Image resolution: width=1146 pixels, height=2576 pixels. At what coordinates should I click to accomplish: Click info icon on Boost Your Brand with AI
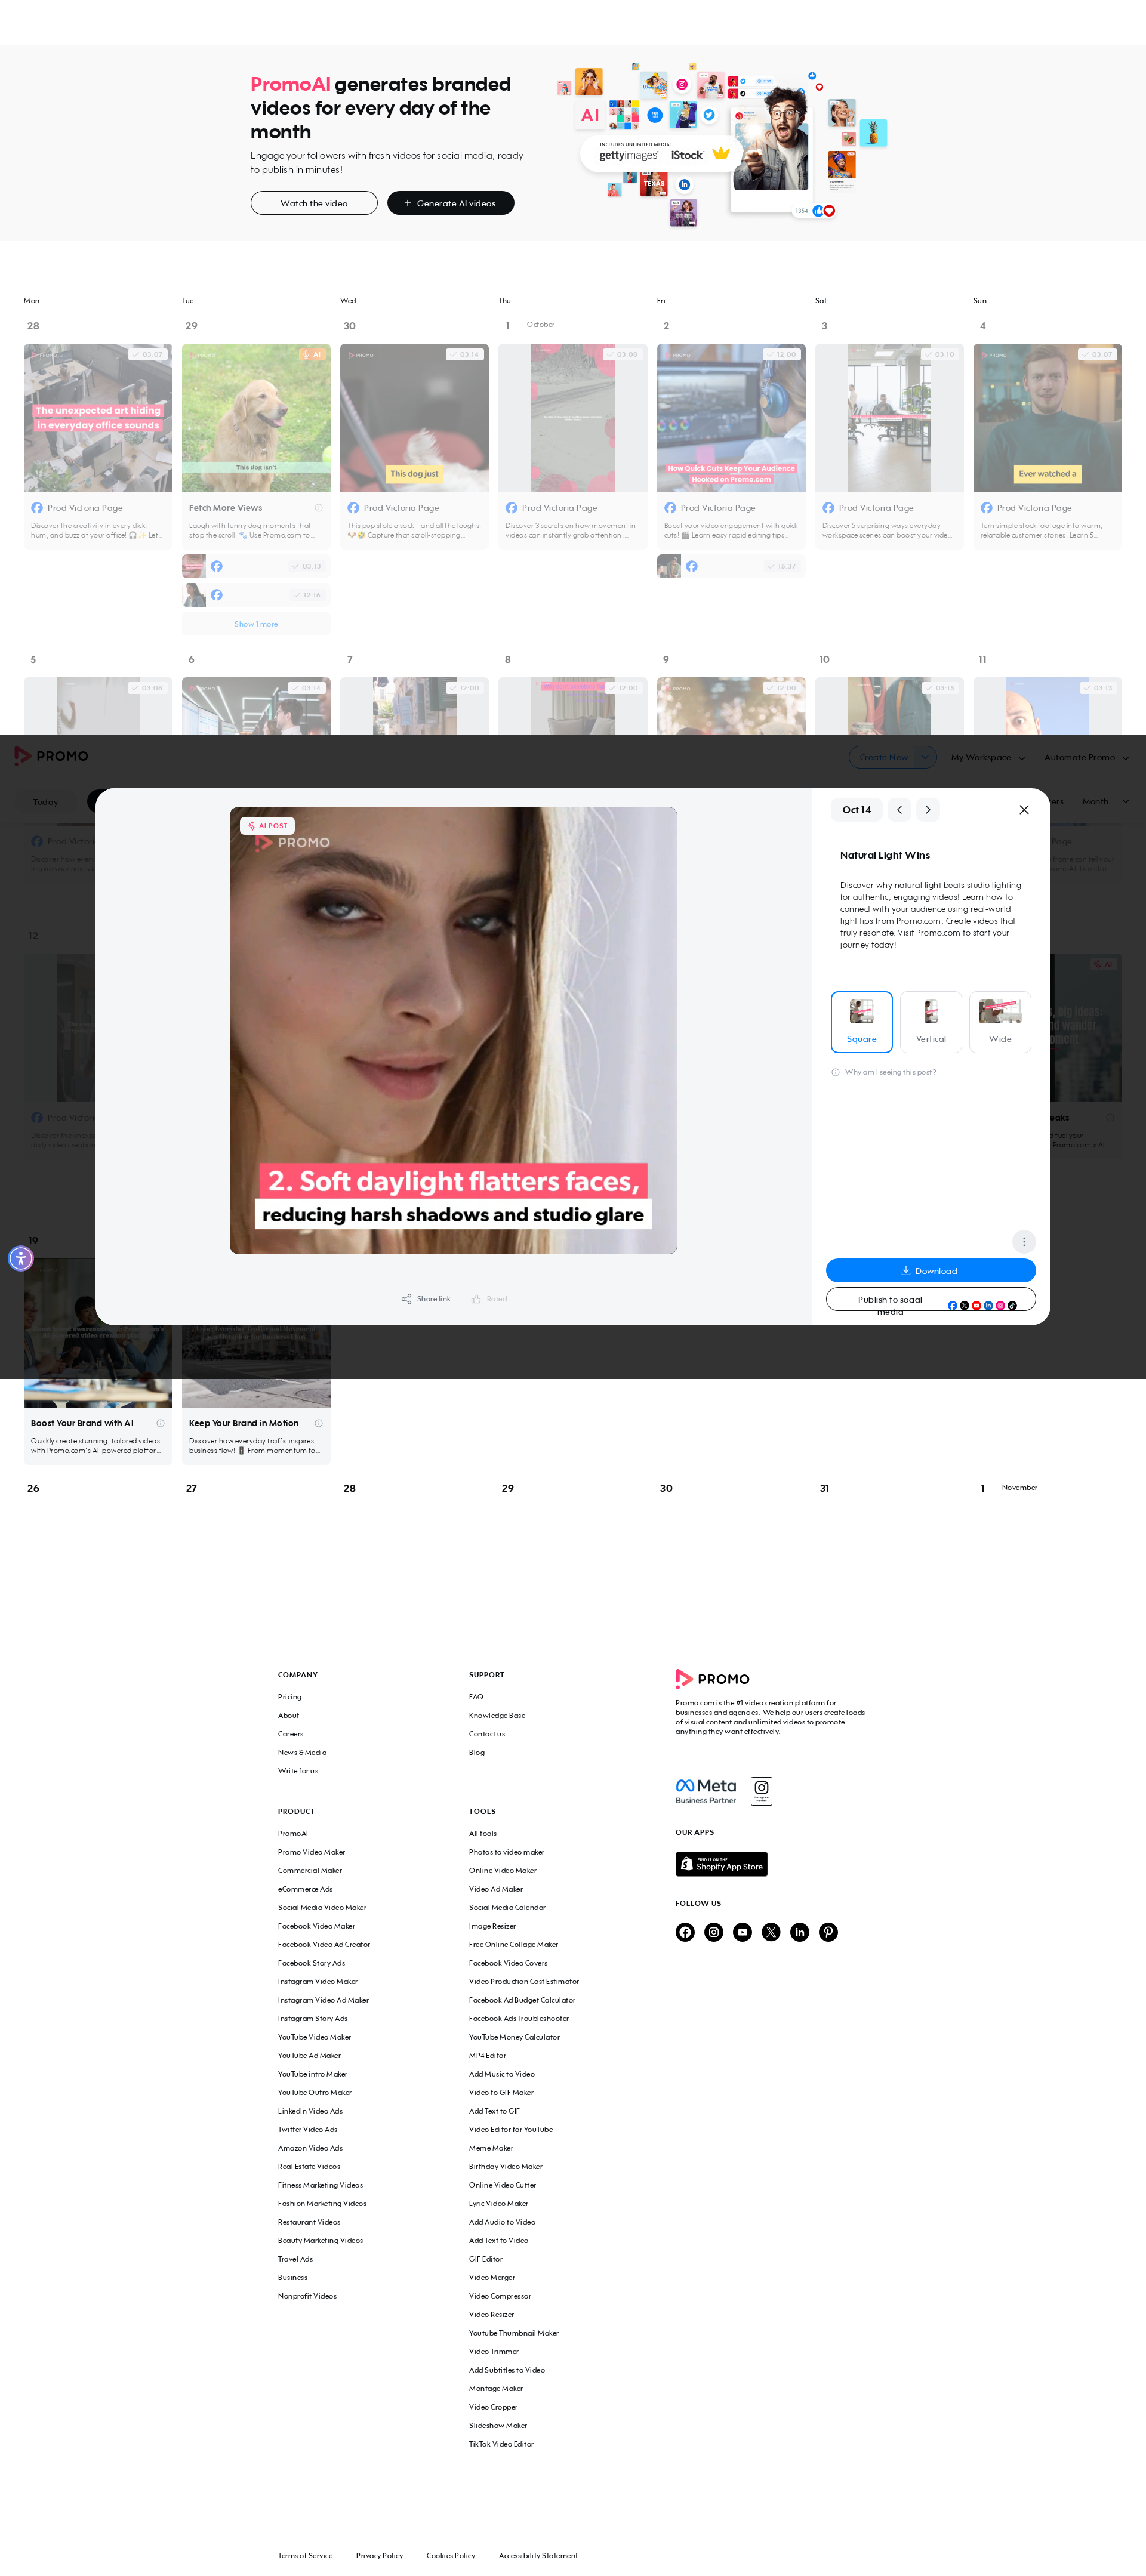pos(160,1423)
